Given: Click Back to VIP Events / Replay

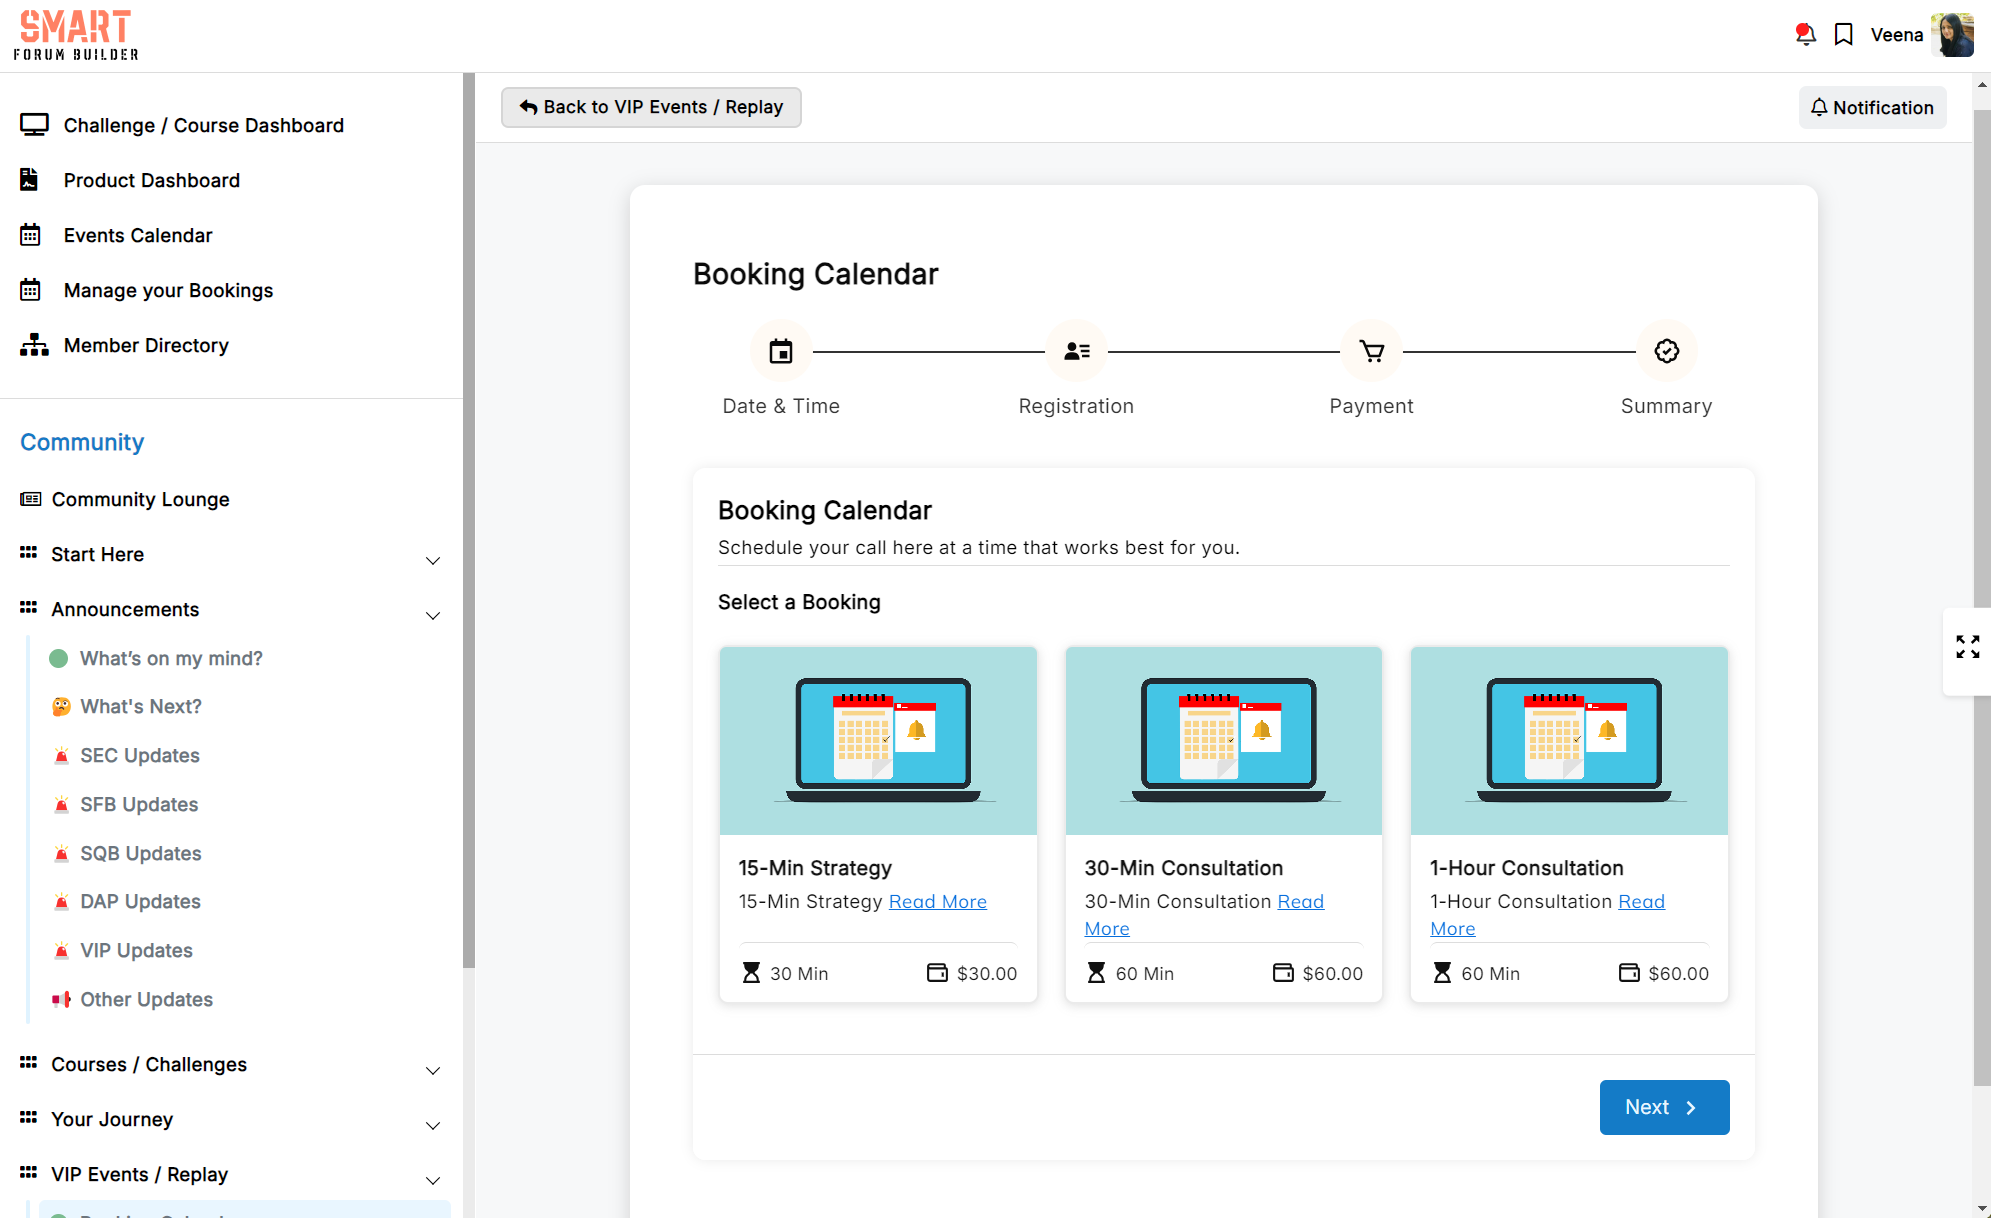Looking at the screenshot, I should tap(650, 107).
